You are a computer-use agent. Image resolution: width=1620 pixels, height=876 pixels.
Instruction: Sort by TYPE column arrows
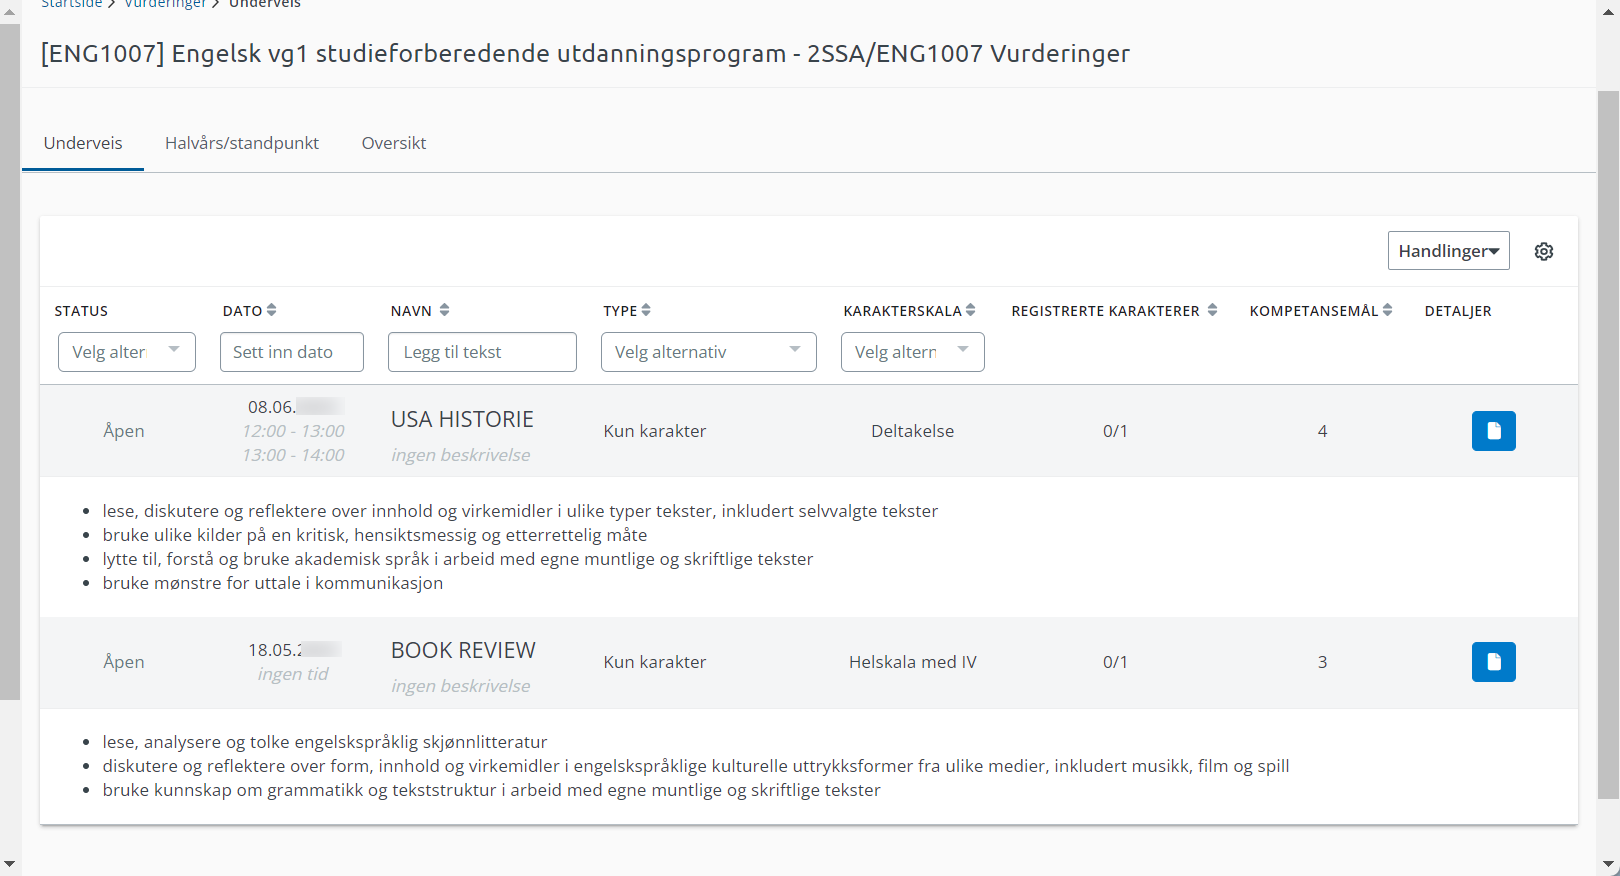click(646, 310)
